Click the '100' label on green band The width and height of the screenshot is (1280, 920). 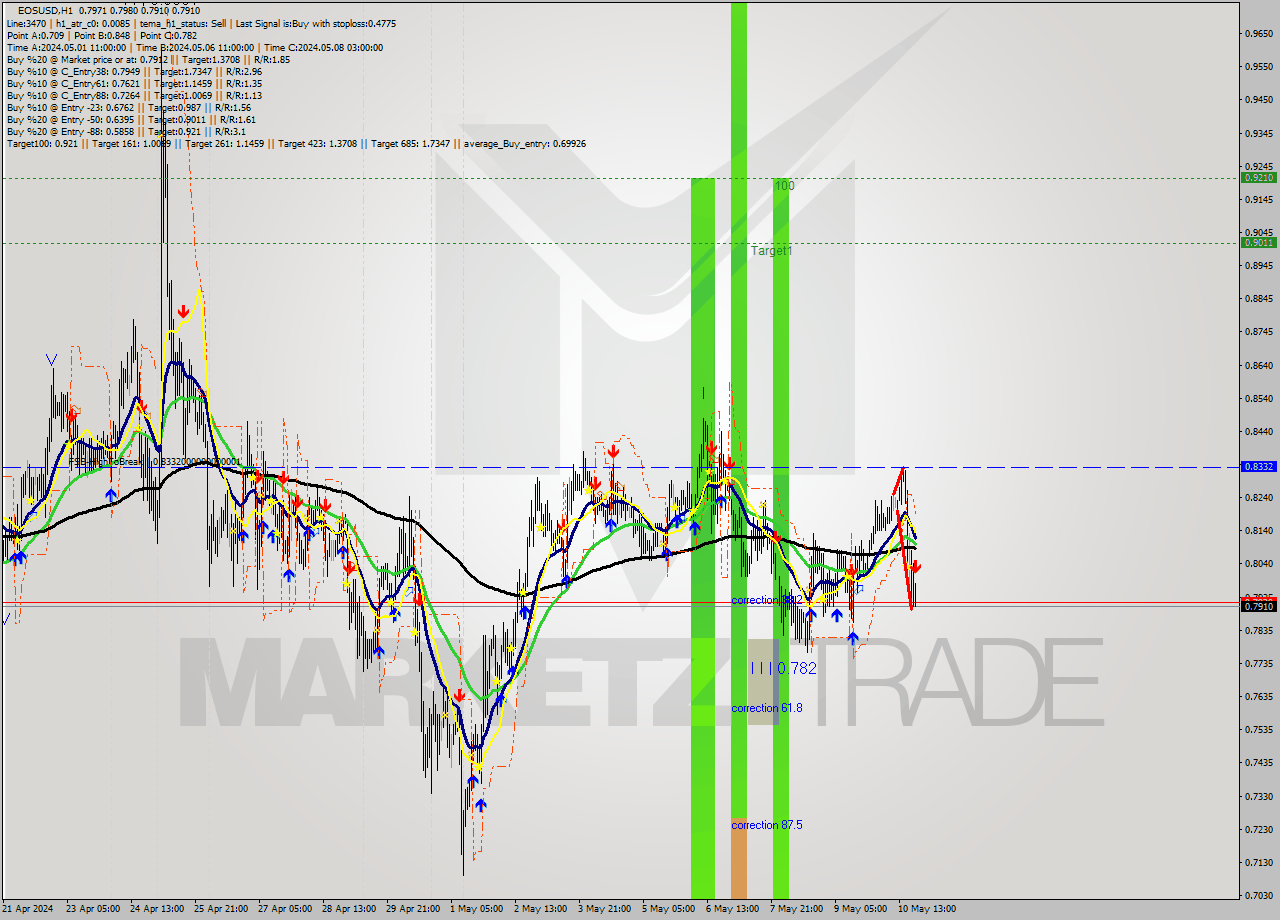[x=784, y=186]
